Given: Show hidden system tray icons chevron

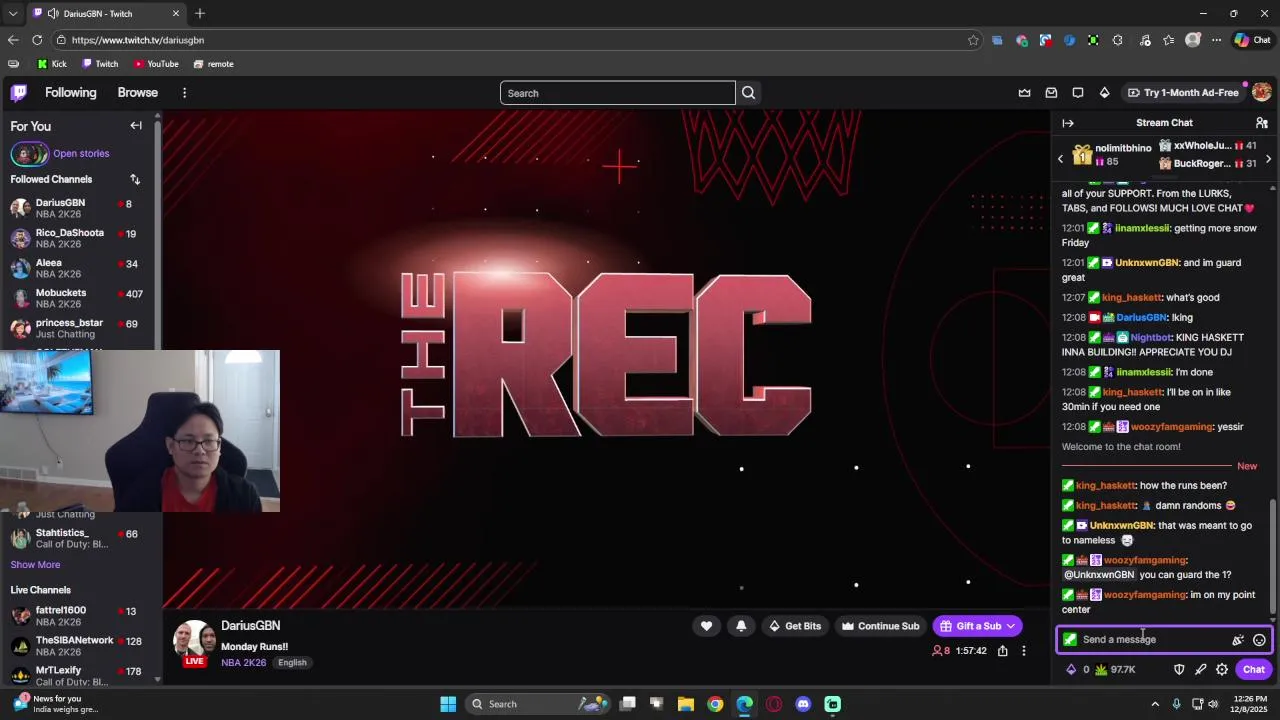Looking at the screenshot, I should pyautogui.click(x=1155, y=704).
